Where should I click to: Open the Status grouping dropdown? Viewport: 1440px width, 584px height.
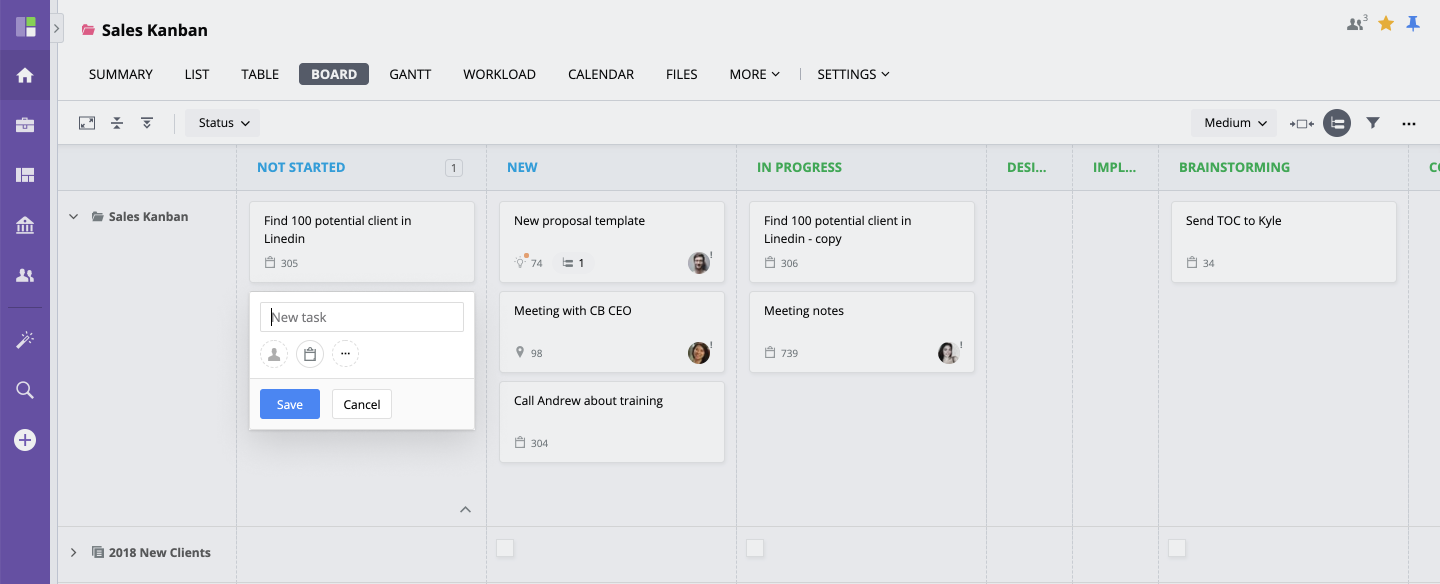click(x=223, y=123)
